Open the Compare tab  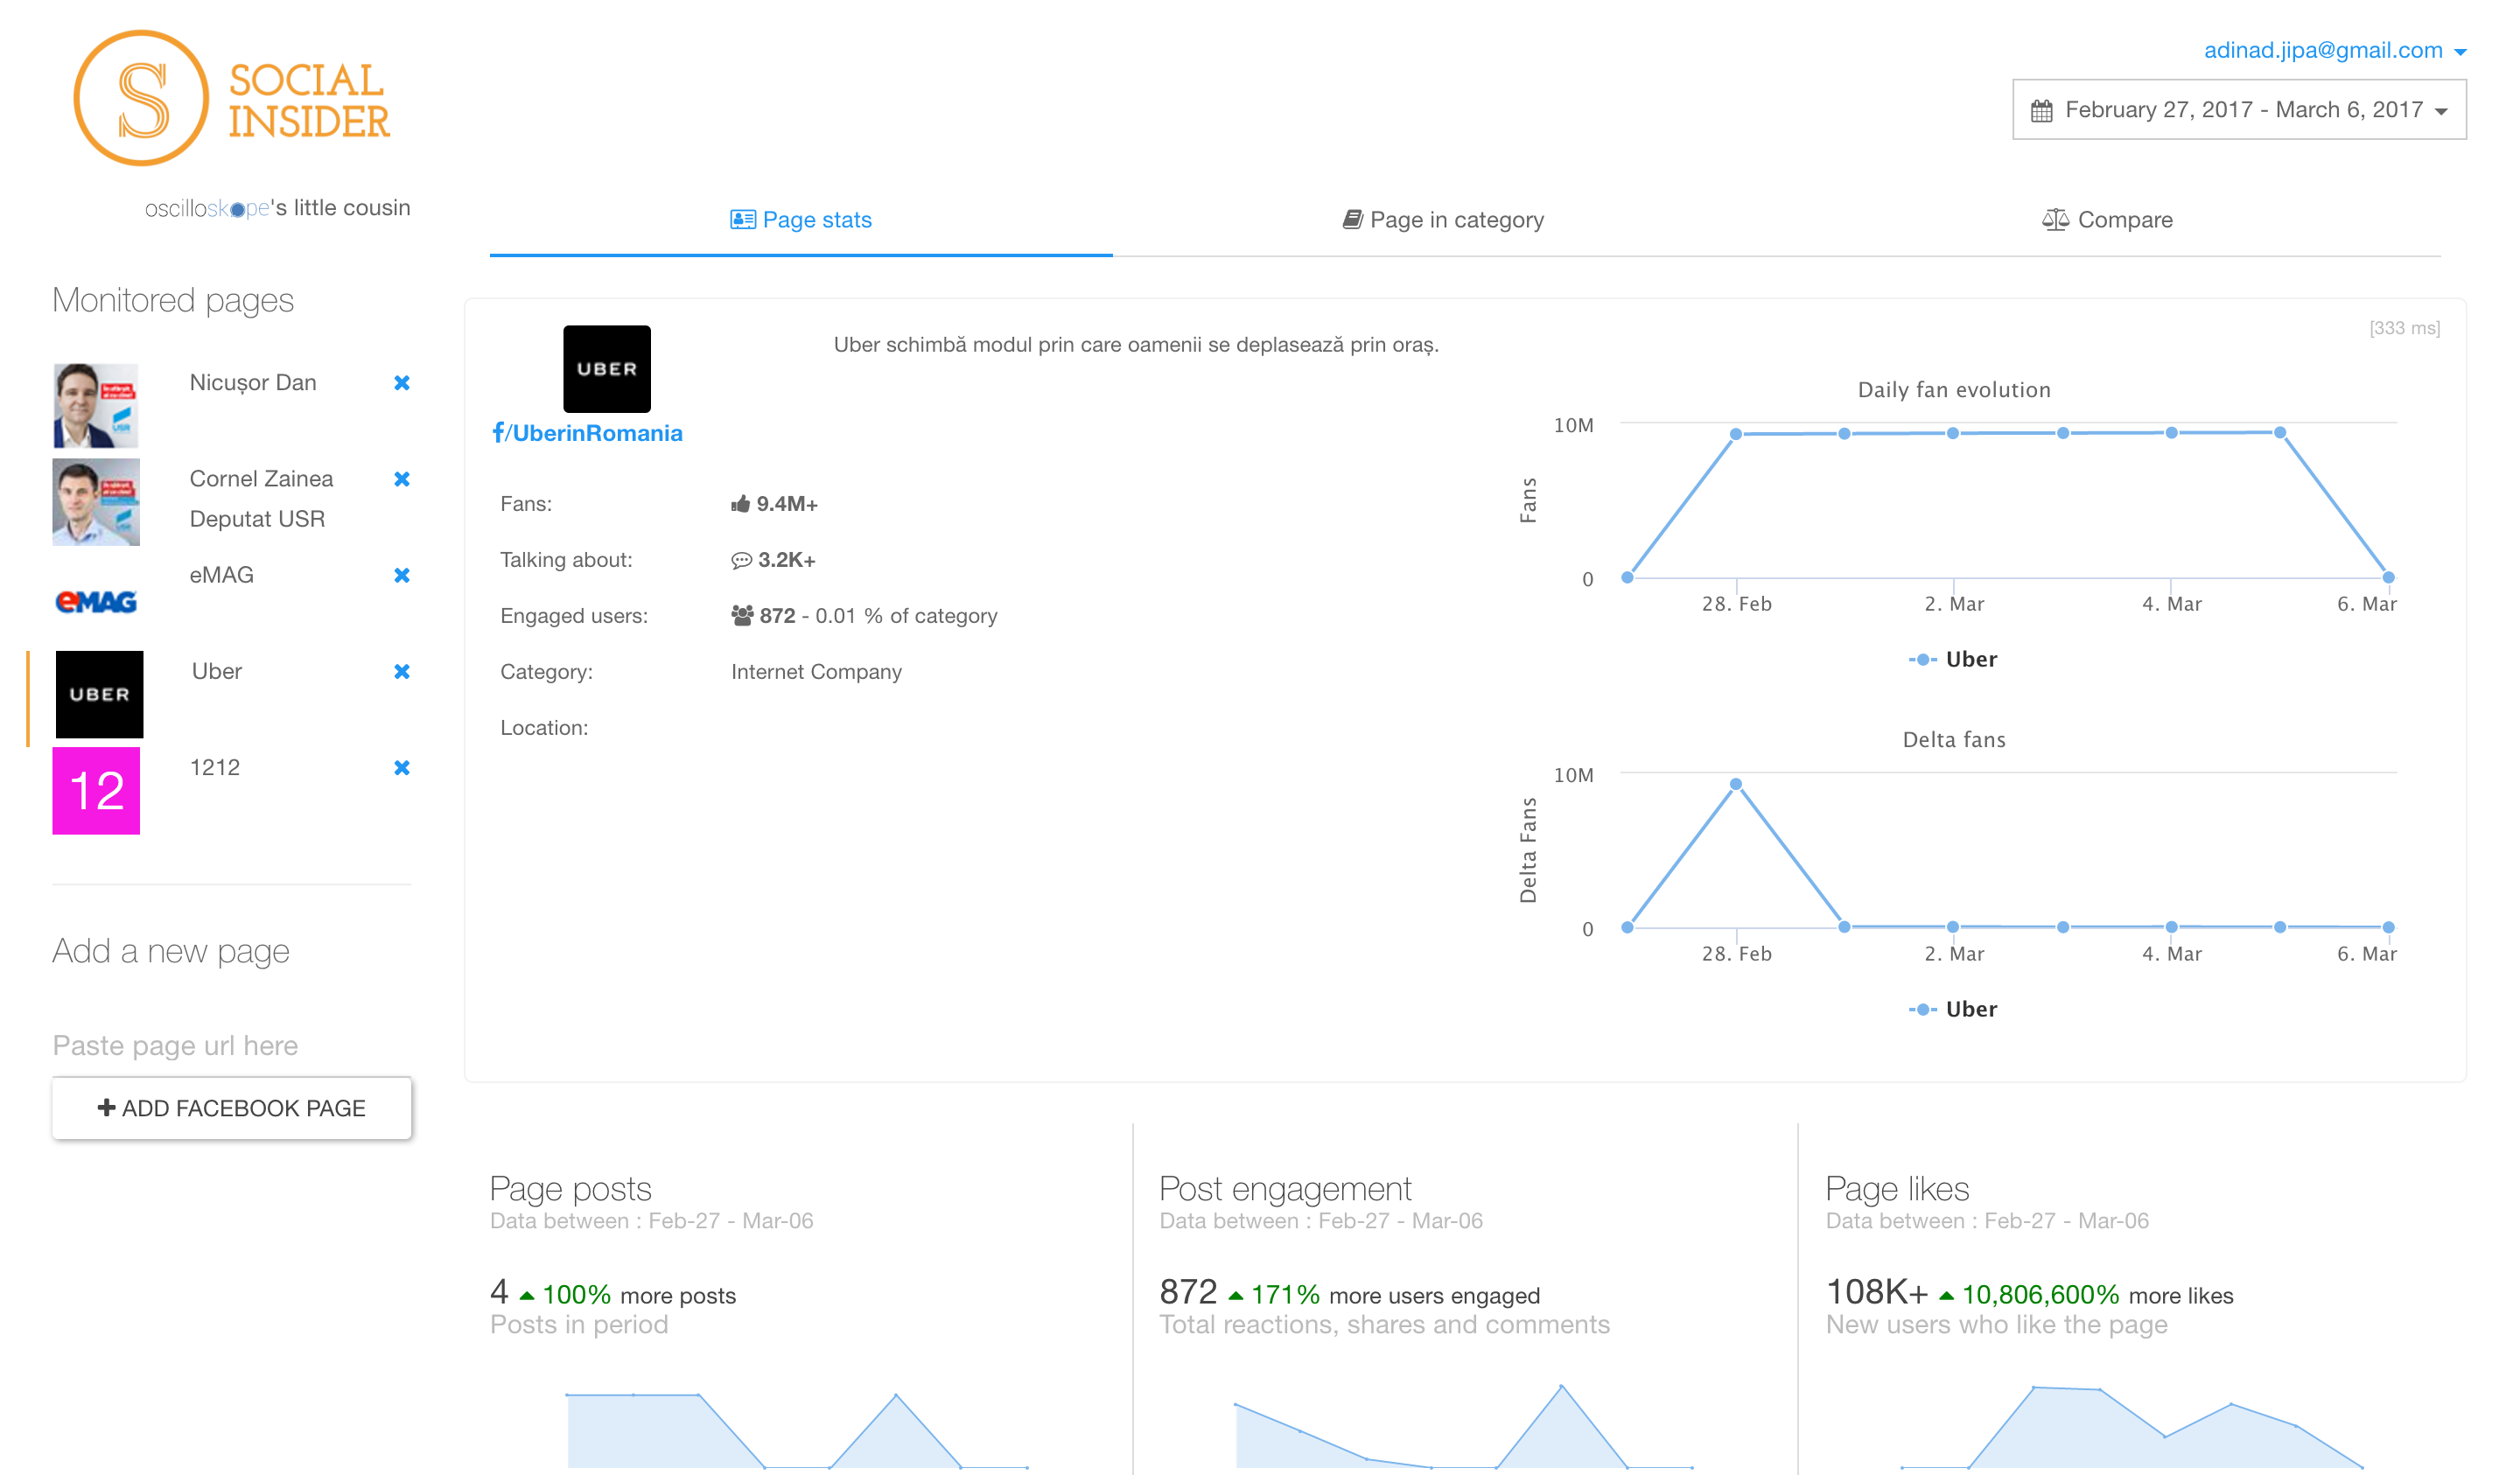click(x=2107, y=220)
